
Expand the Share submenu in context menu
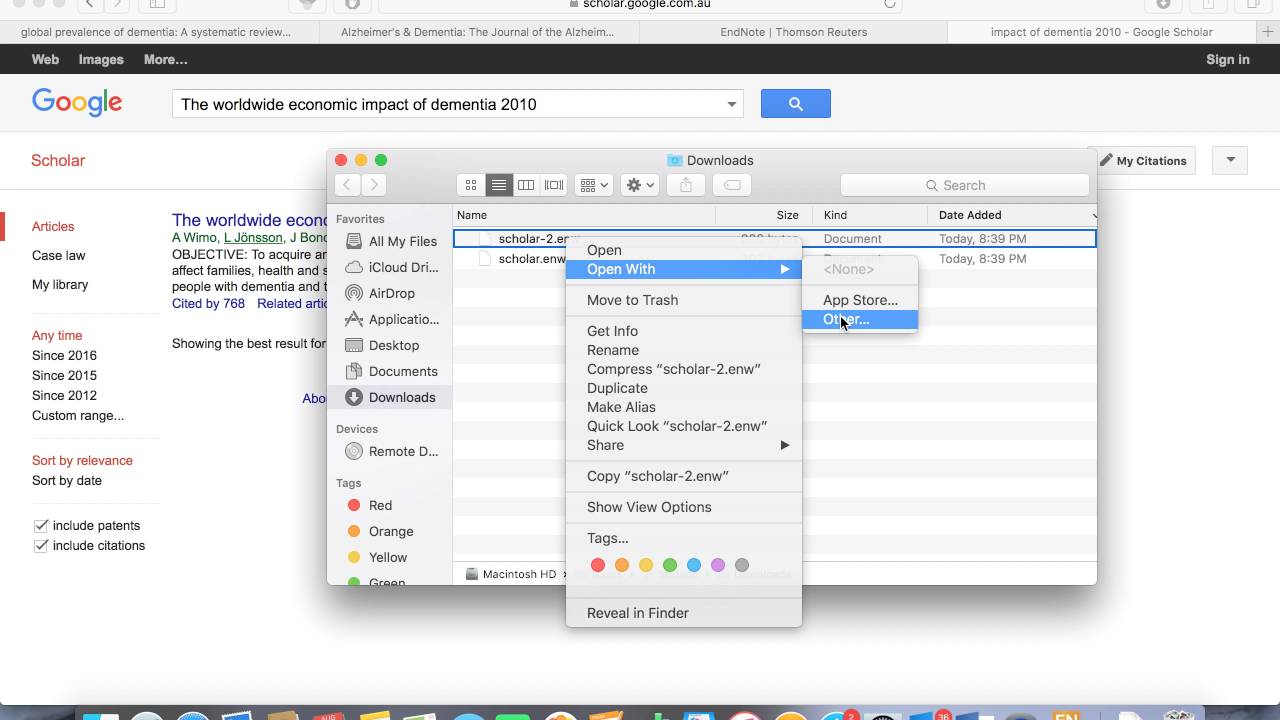pos(684,445)
